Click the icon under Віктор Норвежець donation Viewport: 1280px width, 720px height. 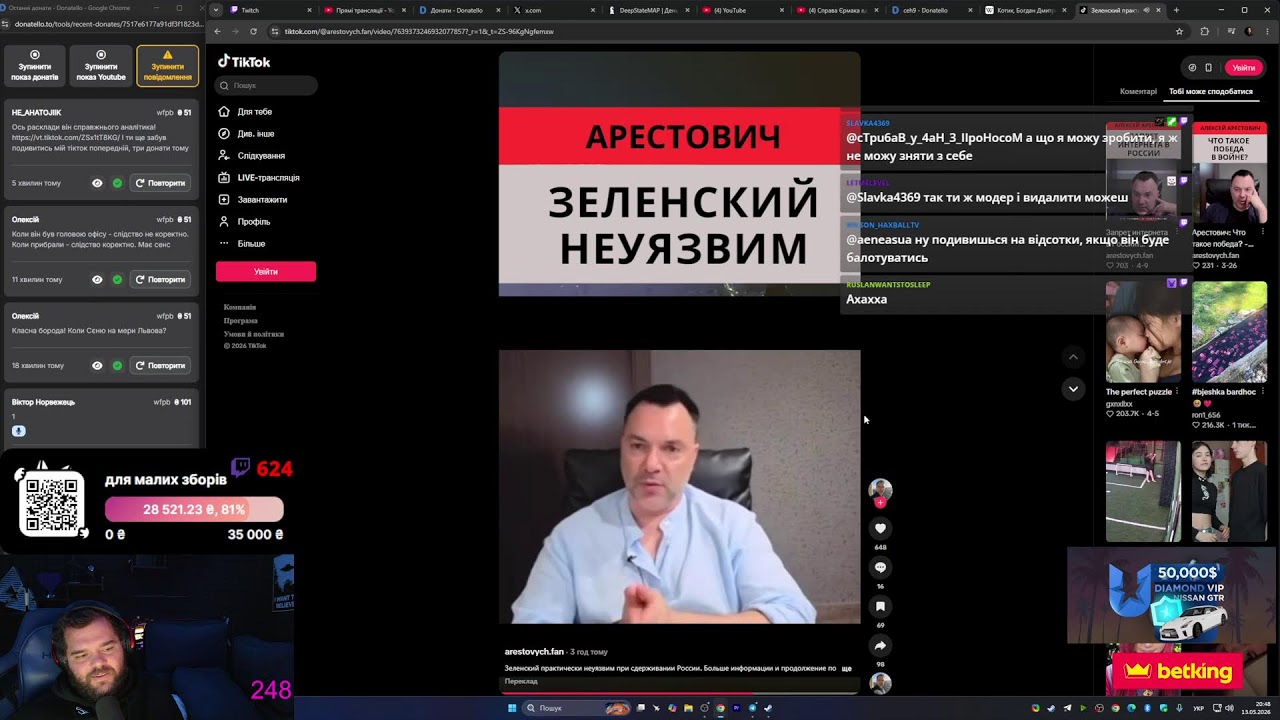(x=18, y=431)
